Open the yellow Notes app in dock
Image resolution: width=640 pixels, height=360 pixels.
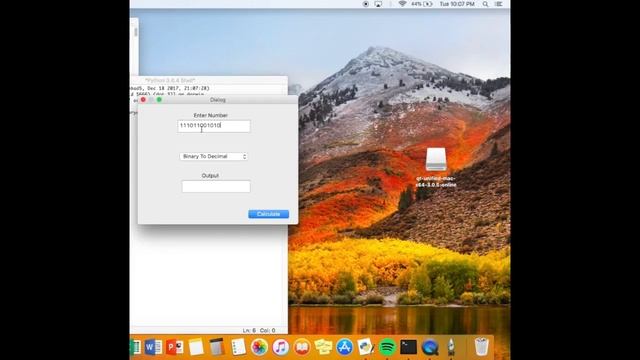pos(196,347)
